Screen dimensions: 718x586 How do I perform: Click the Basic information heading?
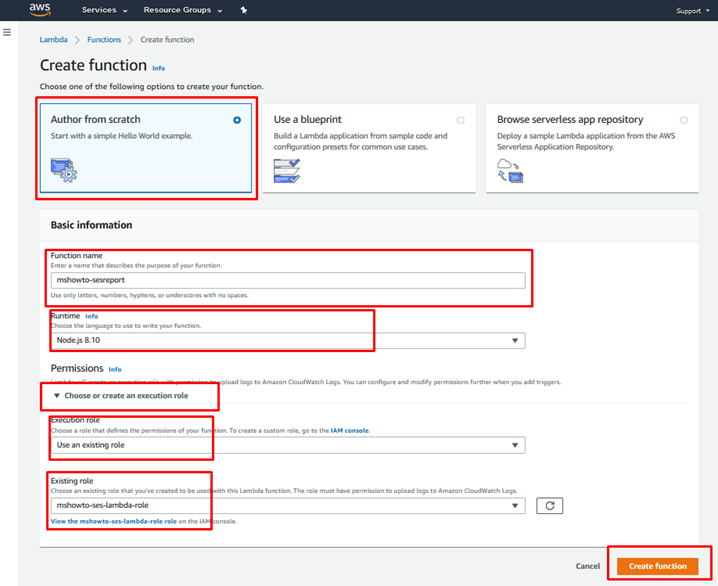pyautogui.click(x=92, y=225)
